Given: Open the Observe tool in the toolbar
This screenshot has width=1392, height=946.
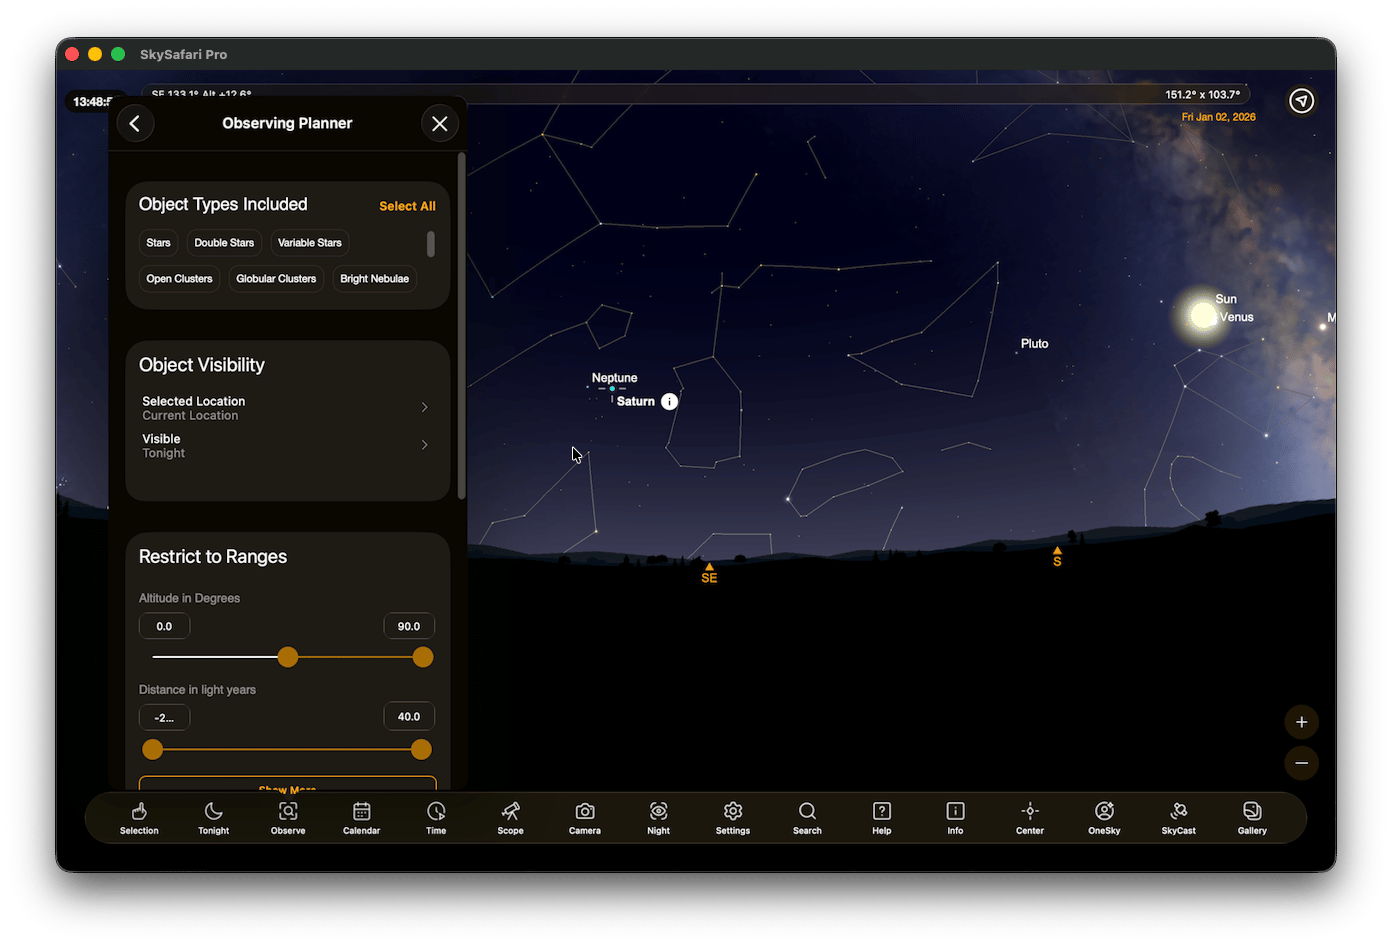Looking at the screenshot, I should [288, 818].
